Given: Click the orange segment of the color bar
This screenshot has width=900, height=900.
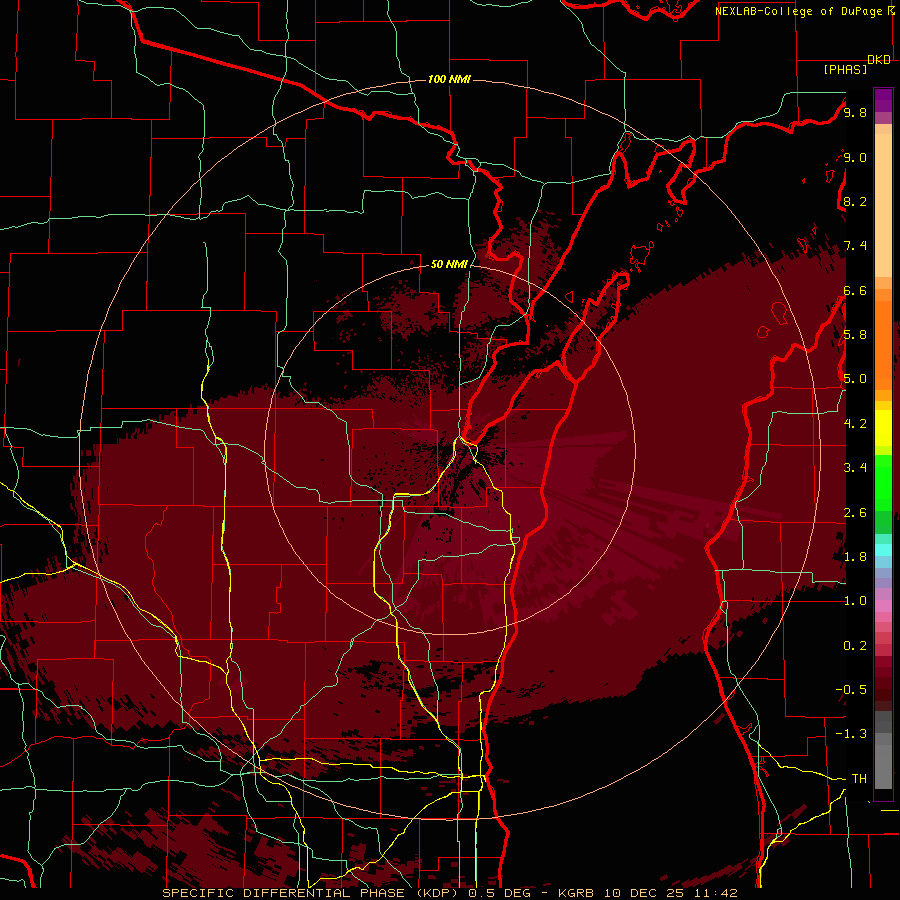Looking at the screenshot, I should coord(883,346).
